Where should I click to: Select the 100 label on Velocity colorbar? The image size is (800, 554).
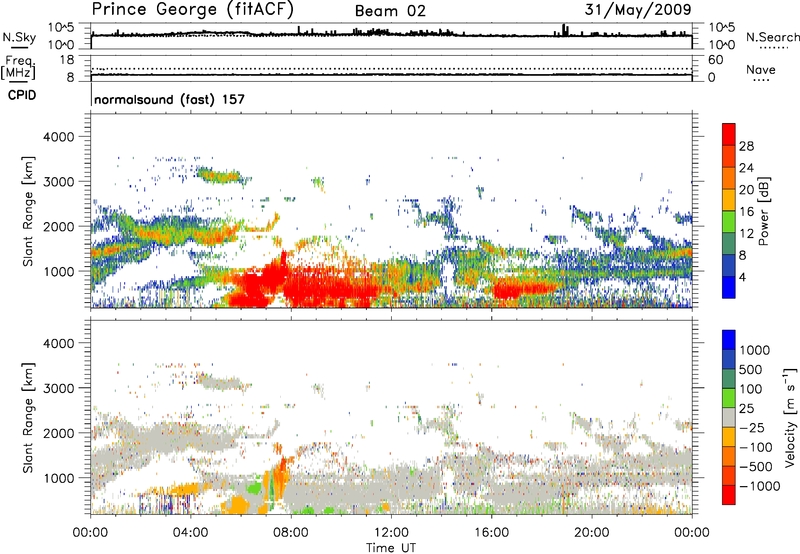[x=752, y=389]
